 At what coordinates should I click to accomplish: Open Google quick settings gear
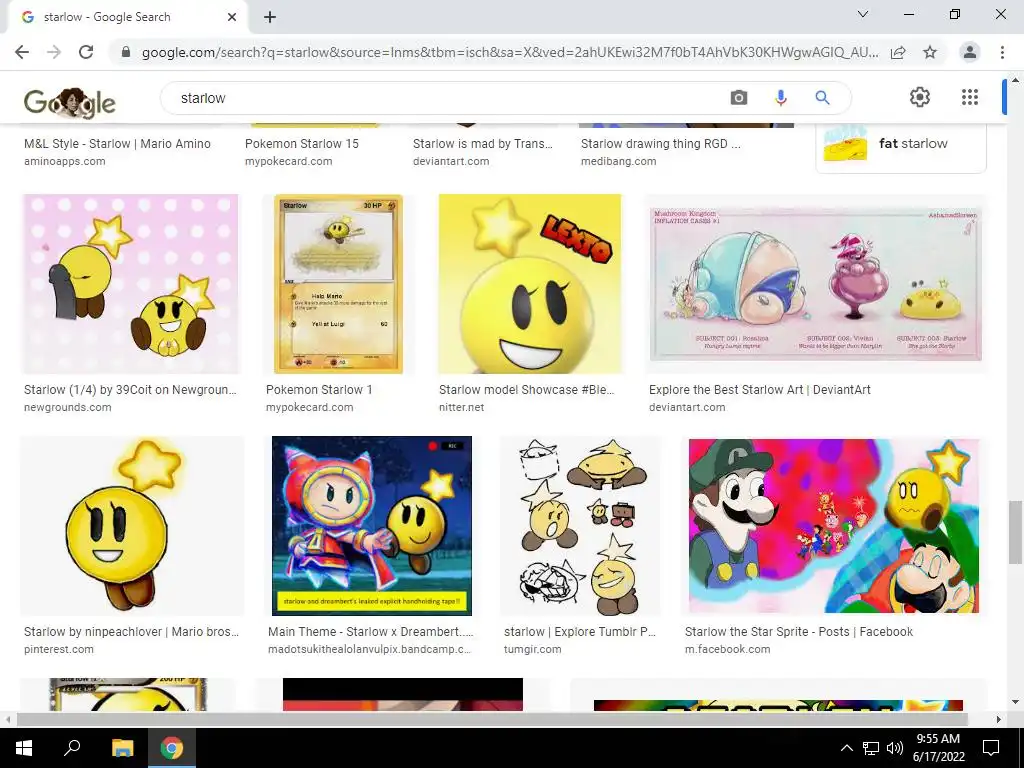point(920,97)
